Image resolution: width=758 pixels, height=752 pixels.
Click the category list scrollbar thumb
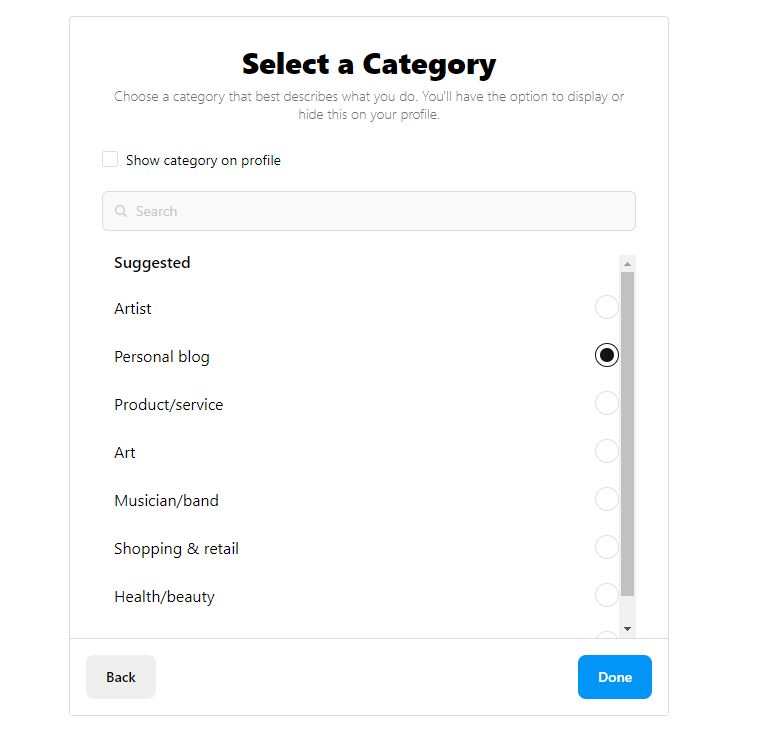coord(627,434)
